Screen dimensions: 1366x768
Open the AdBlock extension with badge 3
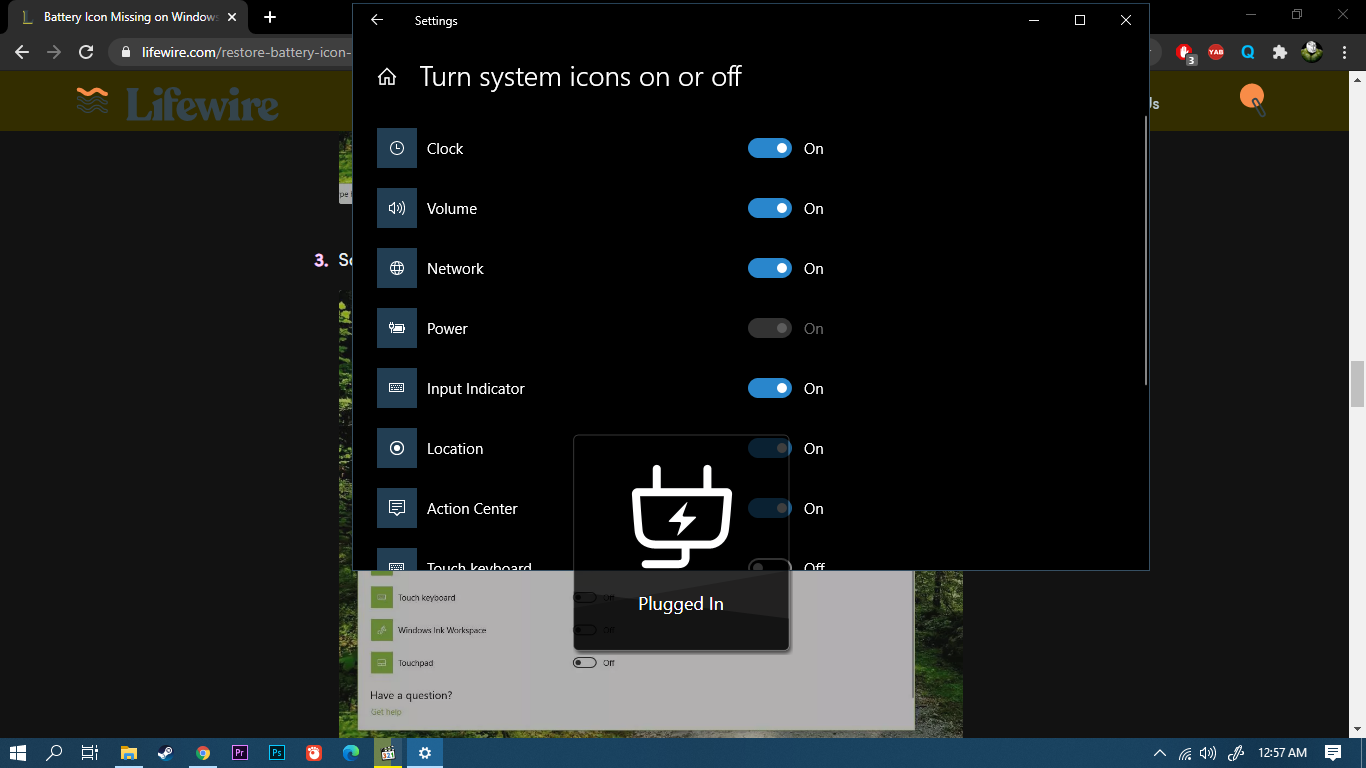coord(1185,52)
